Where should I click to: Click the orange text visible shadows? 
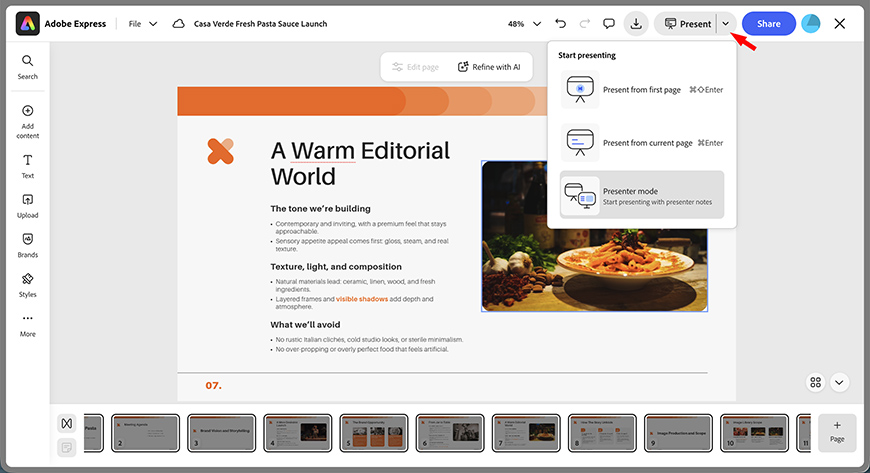click(362, 299)
